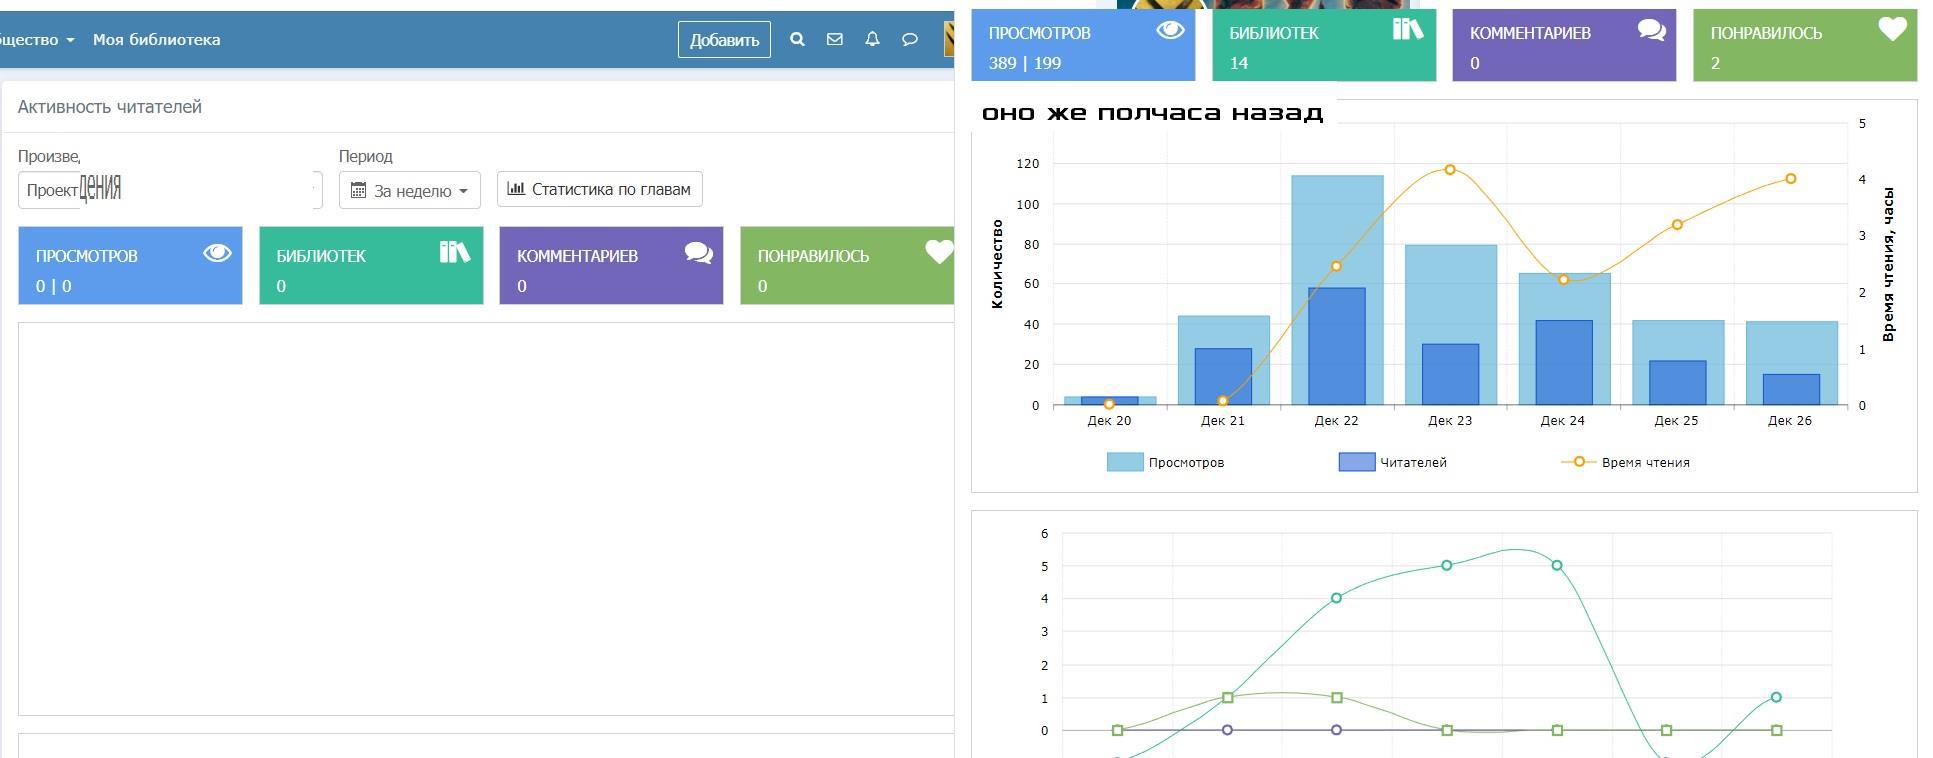Image resolution: width=1933 pixels, height=758 pixels.
Task: Open notifications with the bell icon
Action: (x=872, y=39)
